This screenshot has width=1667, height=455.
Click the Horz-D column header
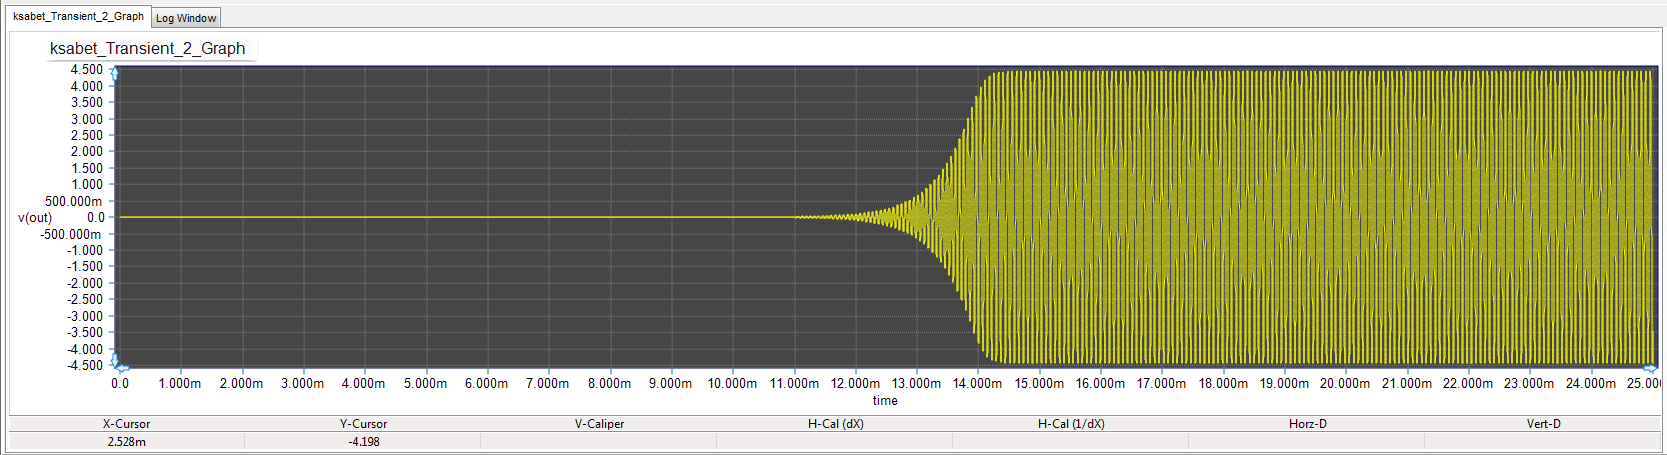tap(1308, 424)
